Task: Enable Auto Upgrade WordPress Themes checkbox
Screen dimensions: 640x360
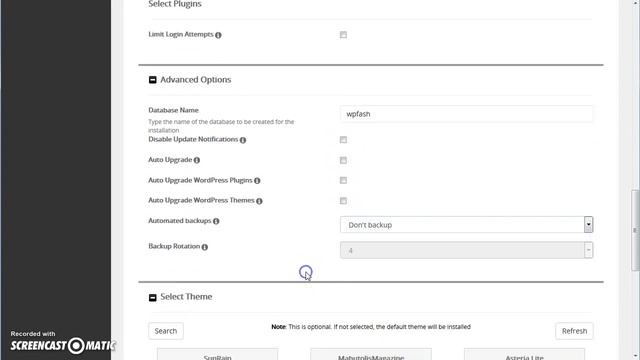Action: [x=343, y=201]
